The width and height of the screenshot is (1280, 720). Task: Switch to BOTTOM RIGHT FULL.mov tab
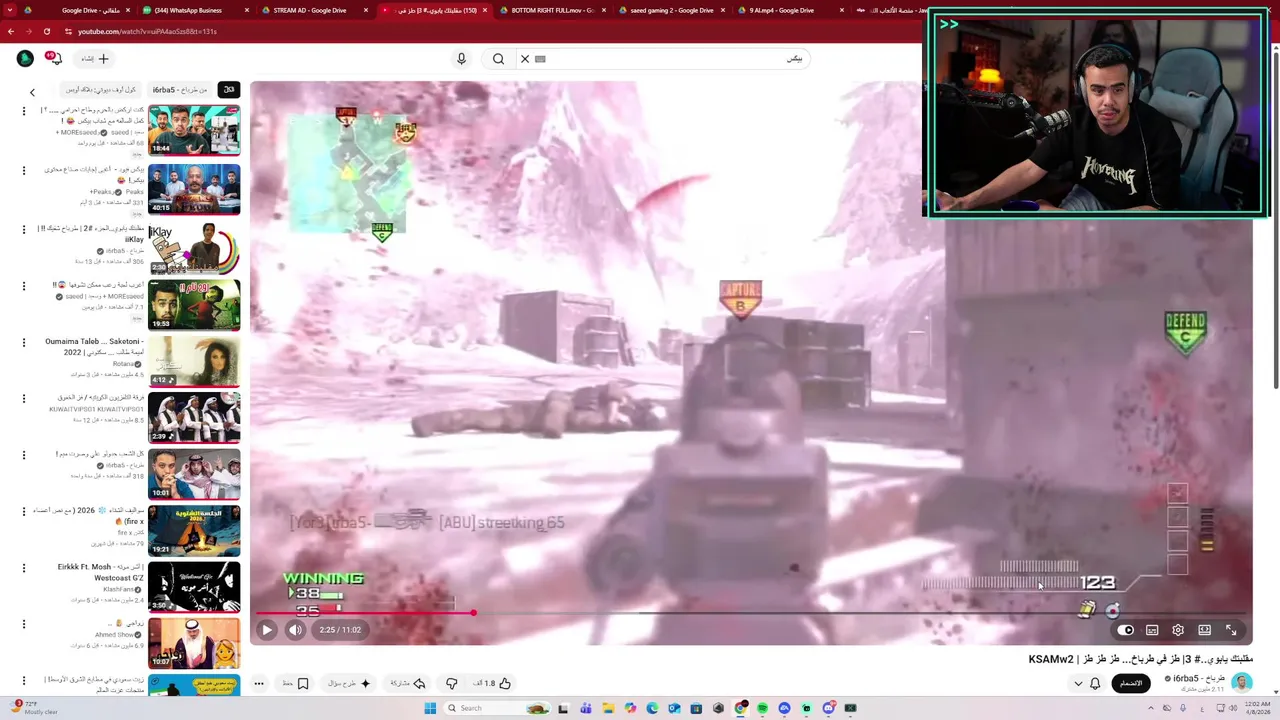(552, 10)
